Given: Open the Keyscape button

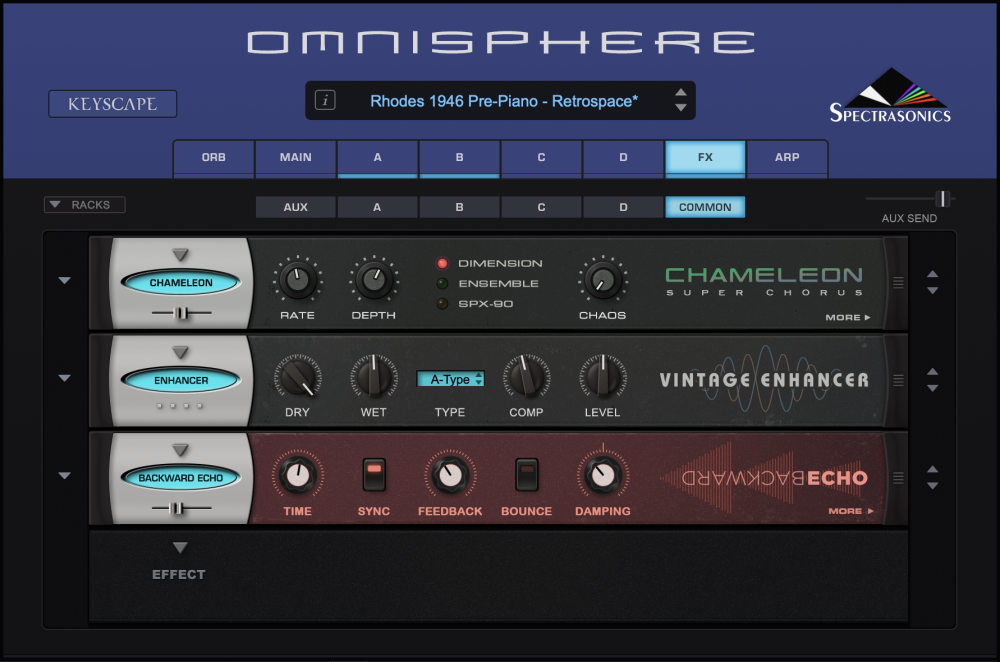Looking at the screenshot, I should pyautogui.click(x=113, y=104).
